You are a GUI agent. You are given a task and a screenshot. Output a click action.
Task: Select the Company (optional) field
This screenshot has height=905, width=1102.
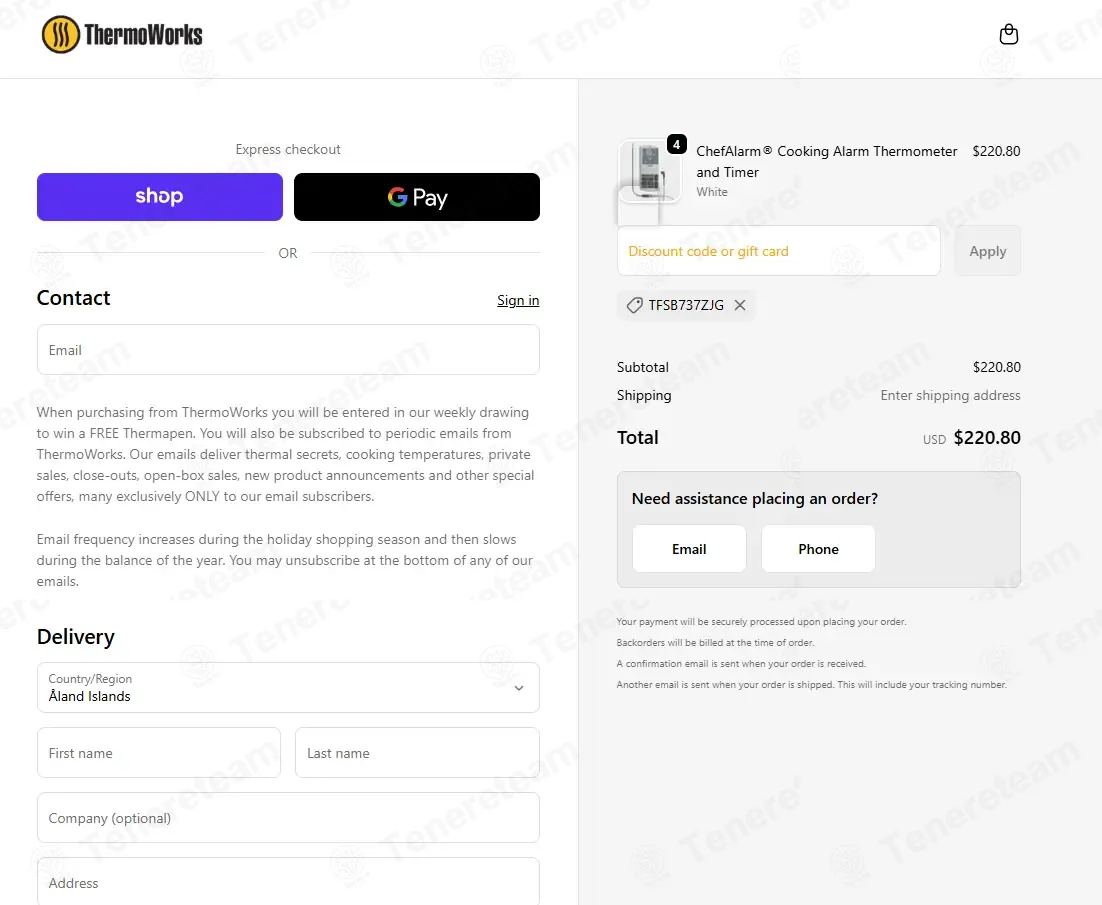click(288, 818)
